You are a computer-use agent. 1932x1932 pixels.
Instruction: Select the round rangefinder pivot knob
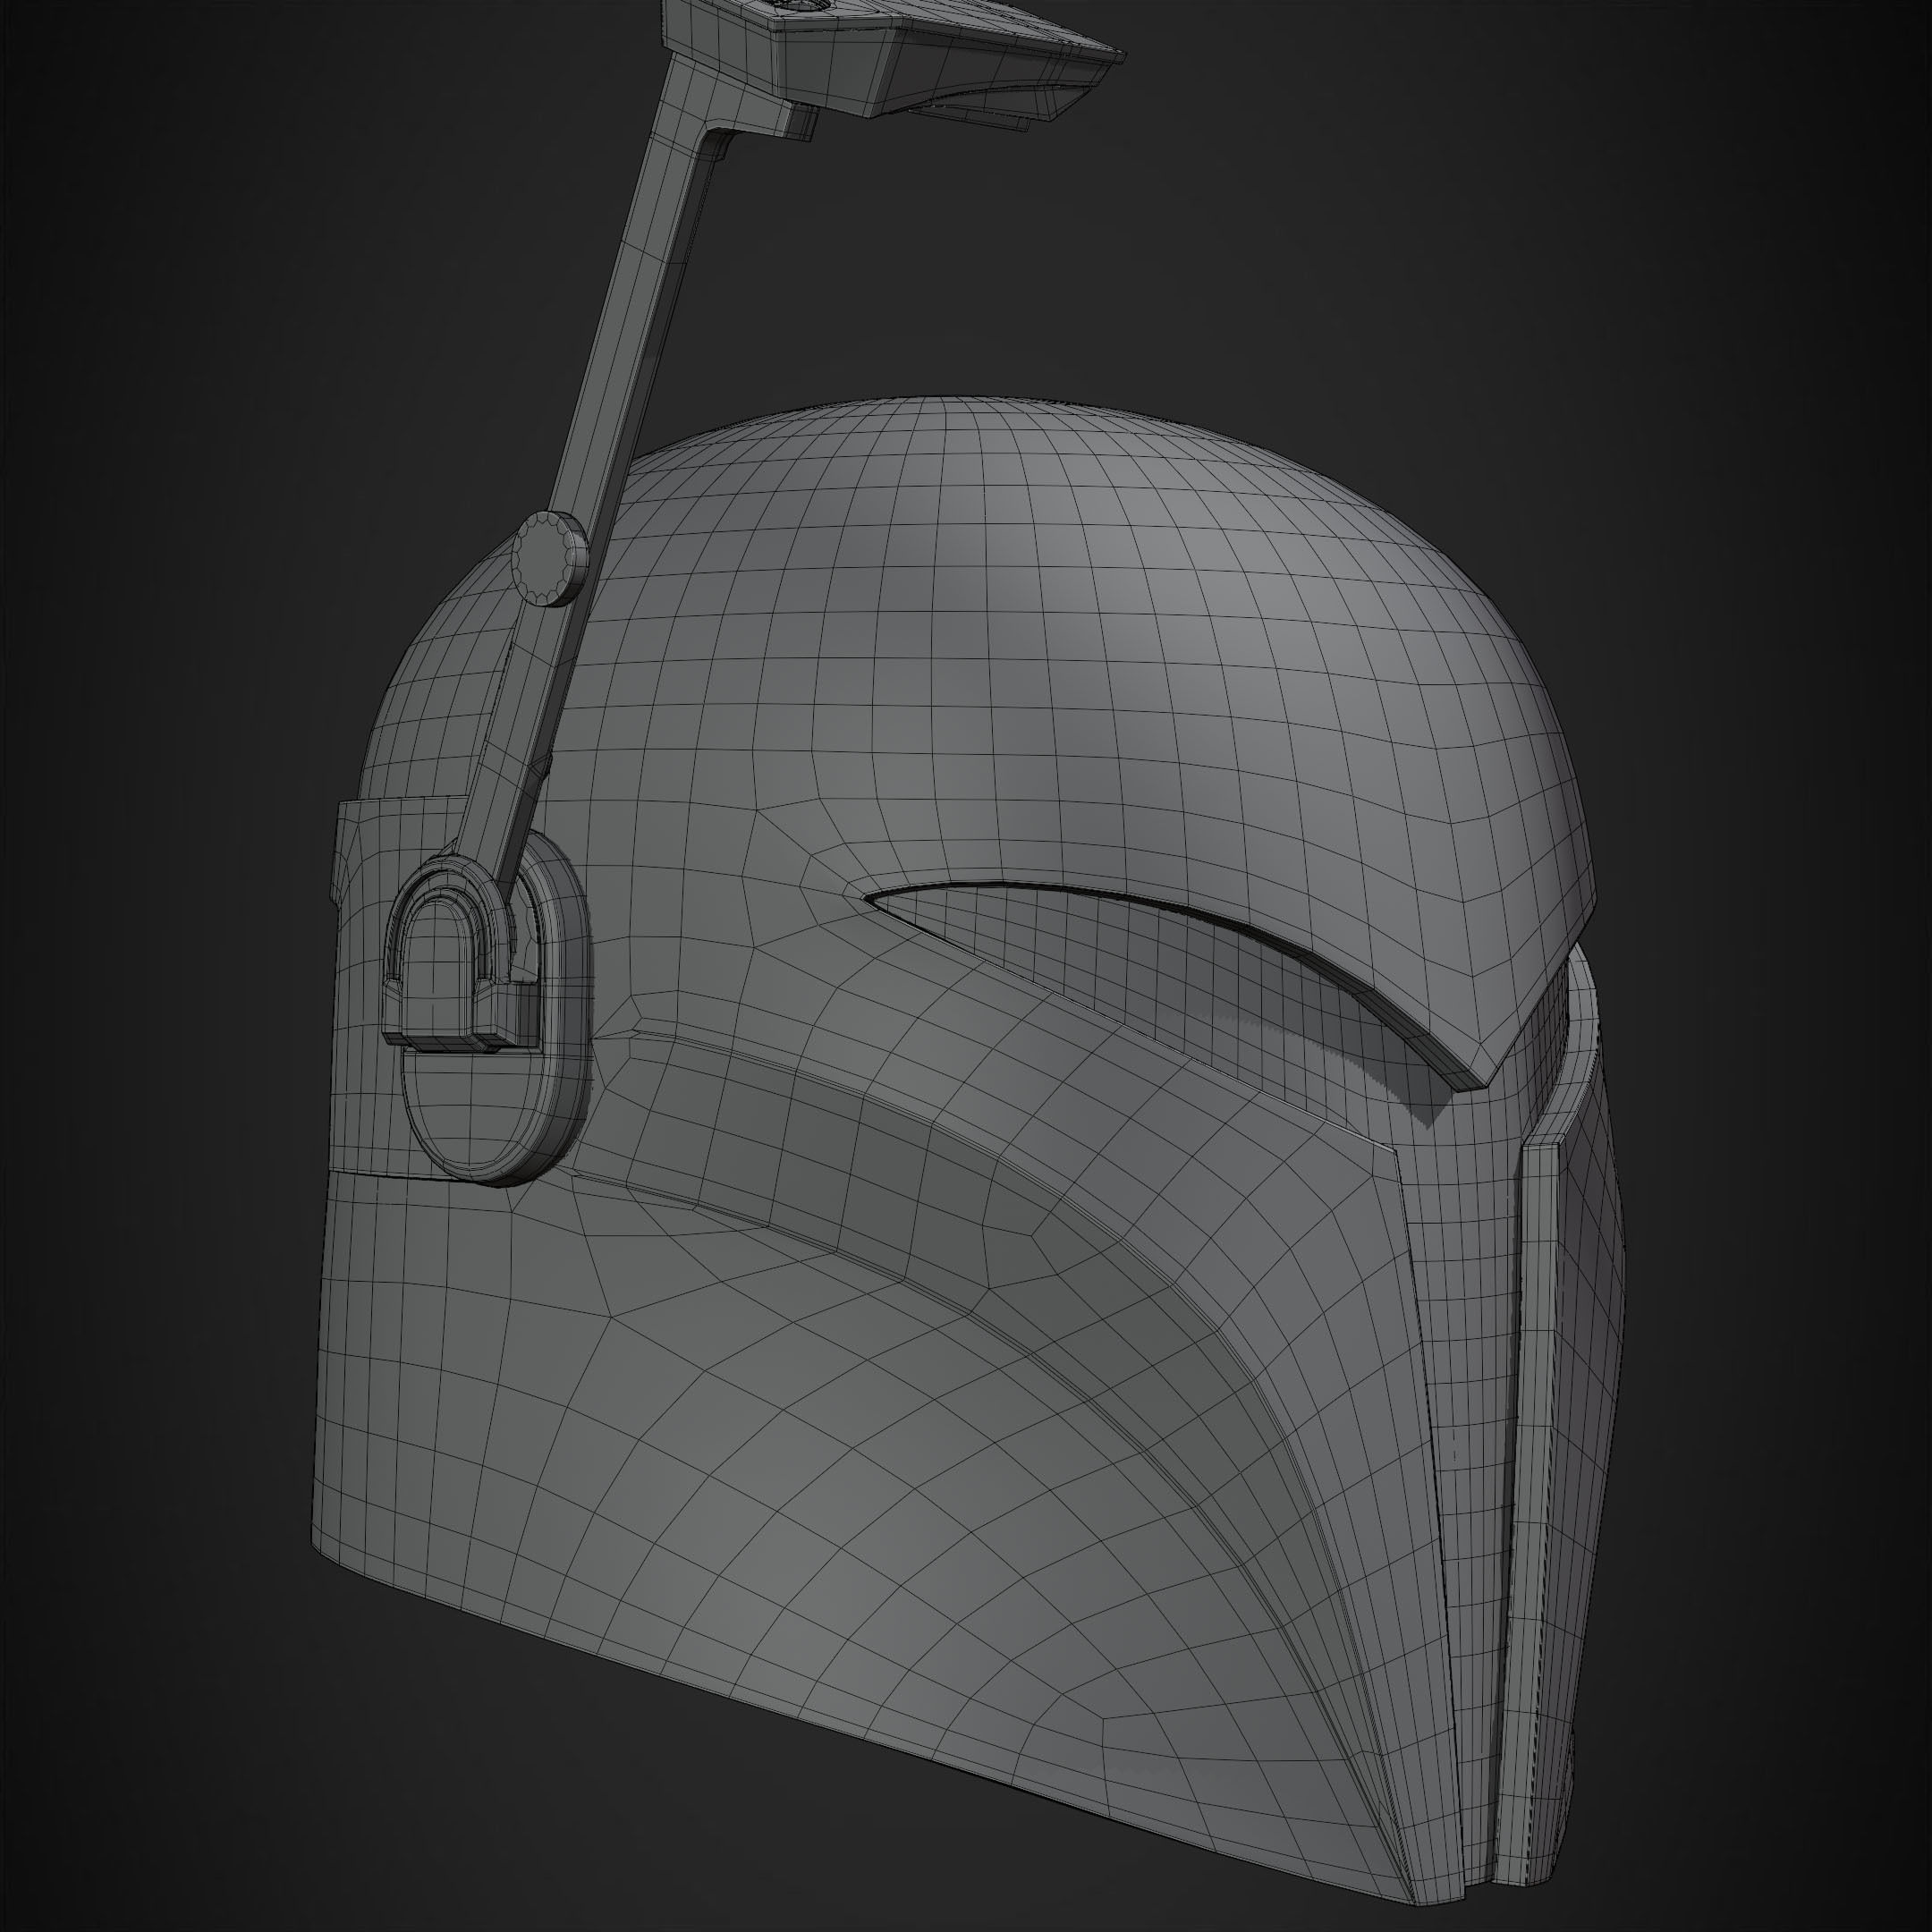(x=548, y=558)
